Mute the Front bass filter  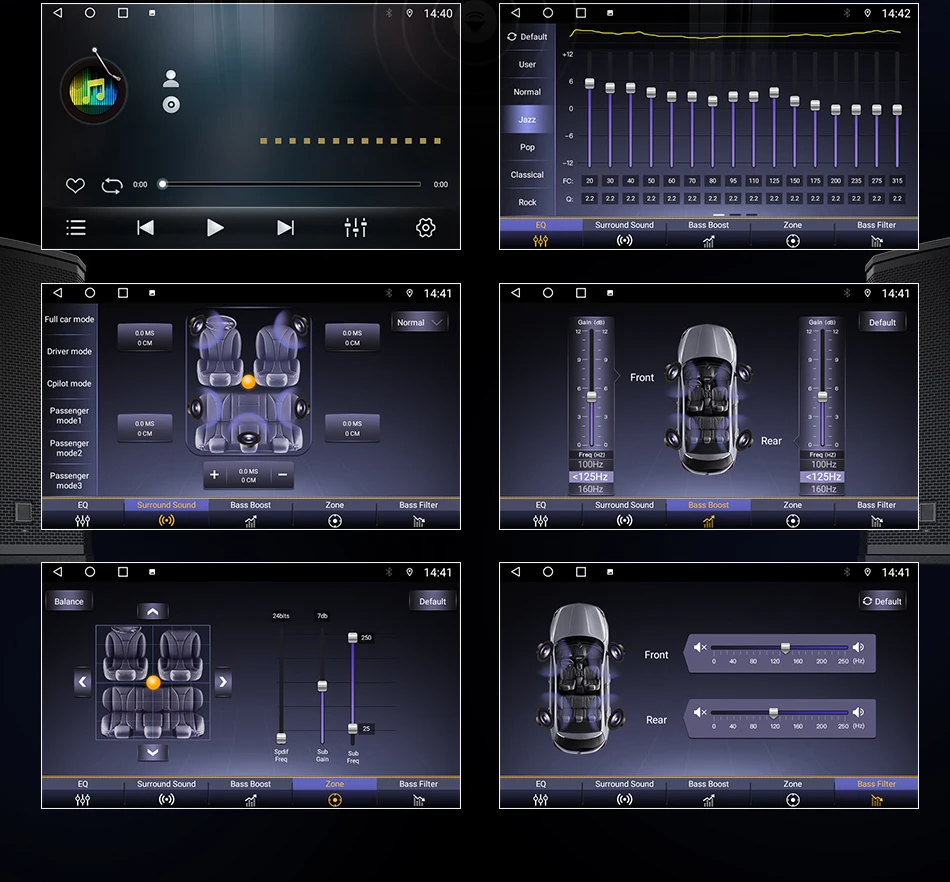click(x=700, y=648)
